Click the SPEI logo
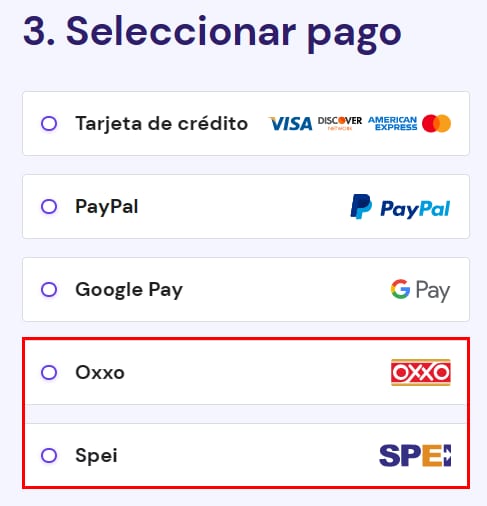Image resolution: width=487 pixels, height=506 pixels. pyautogui.click(x=415, y=455)
